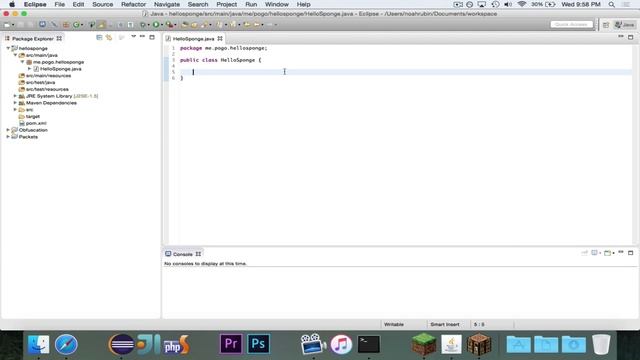
Task: Click the green G toolbar icon
Action: tap(76, 25)
